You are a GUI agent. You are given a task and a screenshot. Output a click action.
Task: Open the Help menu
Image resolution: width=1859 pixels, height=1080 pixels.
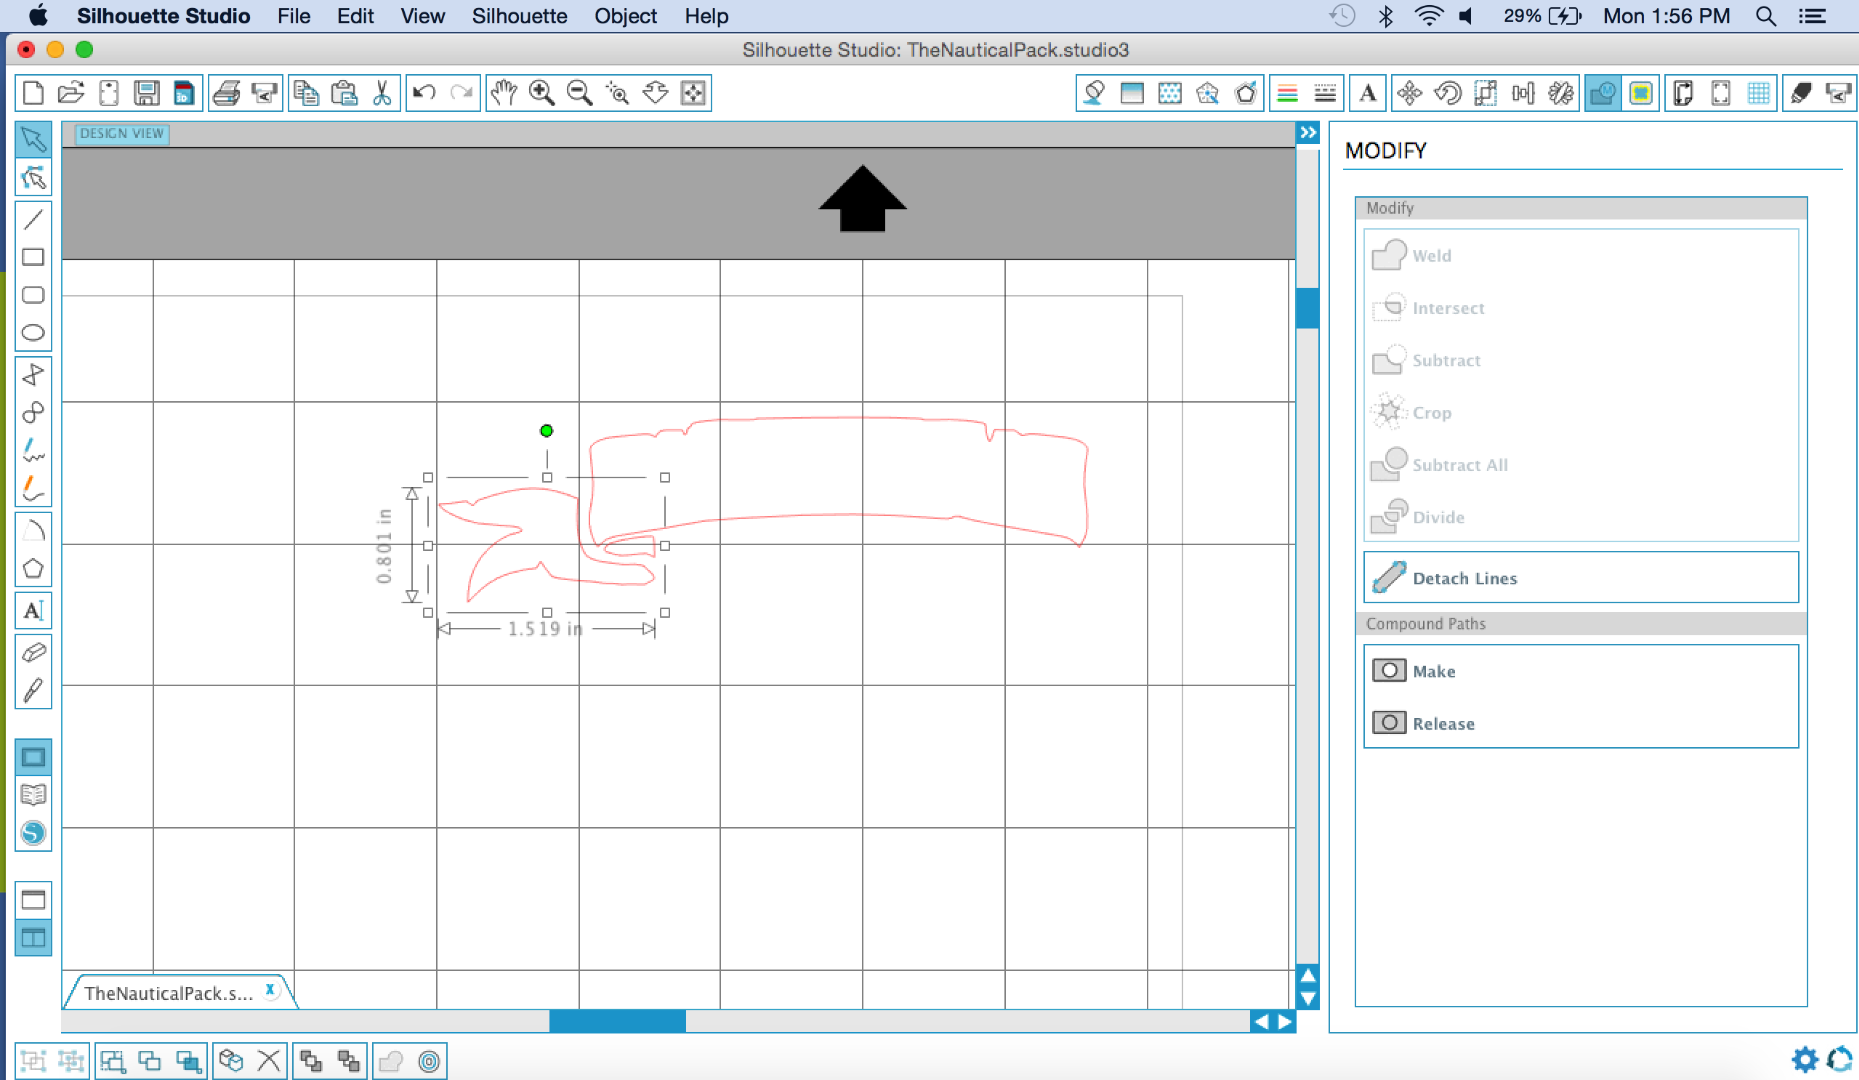[x=706, y=16]
